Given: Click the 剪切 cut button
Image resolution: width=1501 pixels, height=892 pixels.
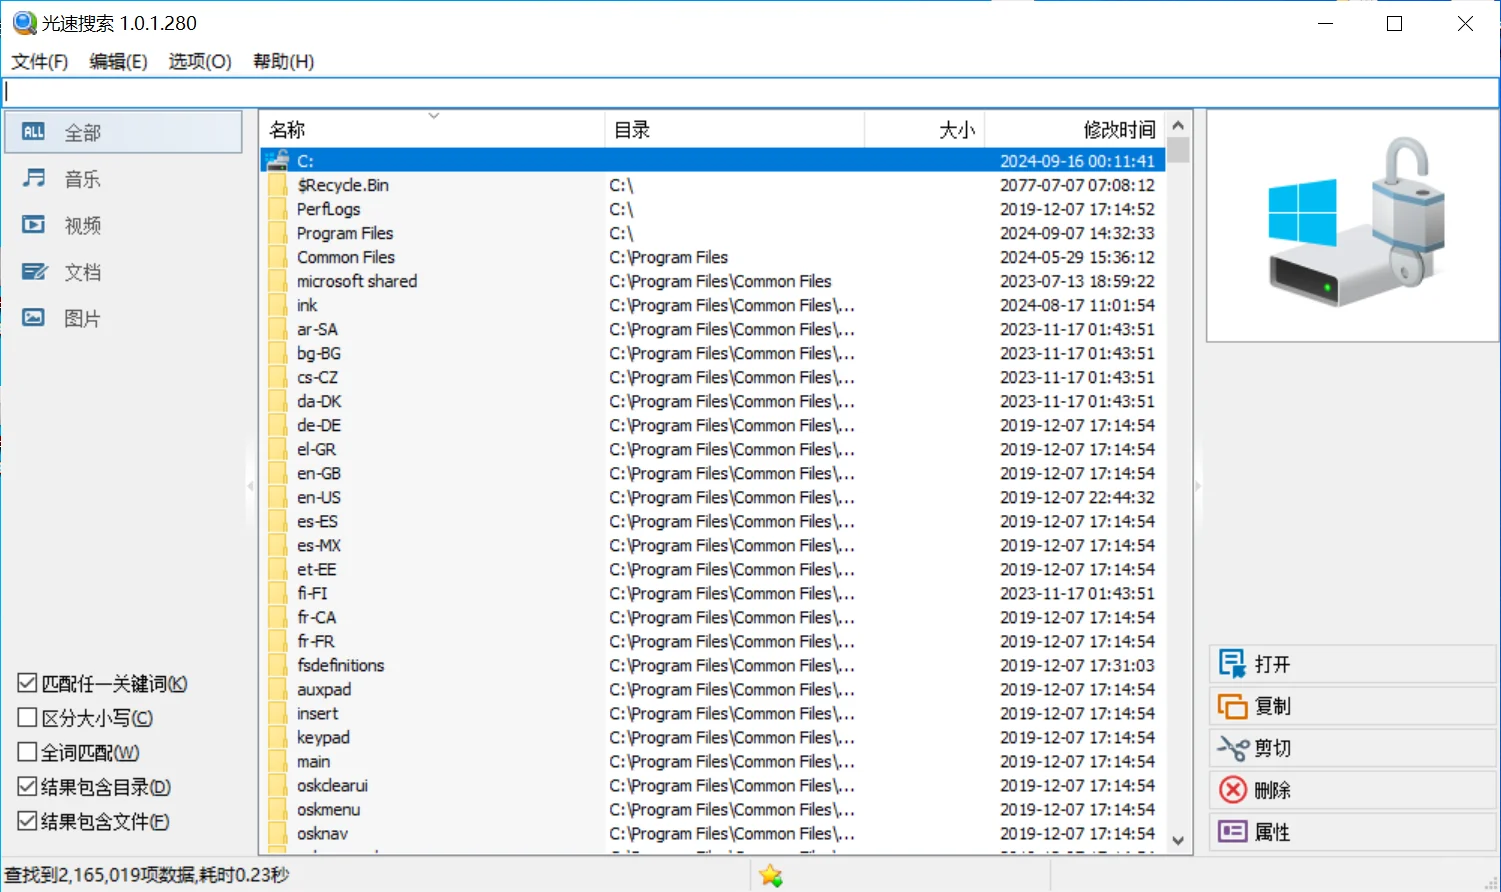Looking at the screenshot, I should coord(1353,748).
